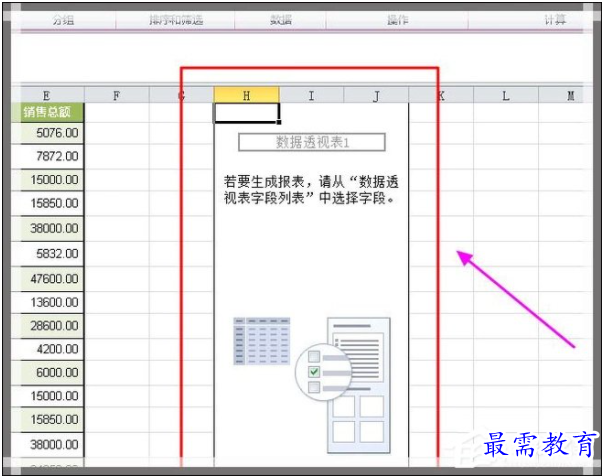Select the cell containing 13600.00
The height and width of the screenshot is (476, 605).
[48, 302]
